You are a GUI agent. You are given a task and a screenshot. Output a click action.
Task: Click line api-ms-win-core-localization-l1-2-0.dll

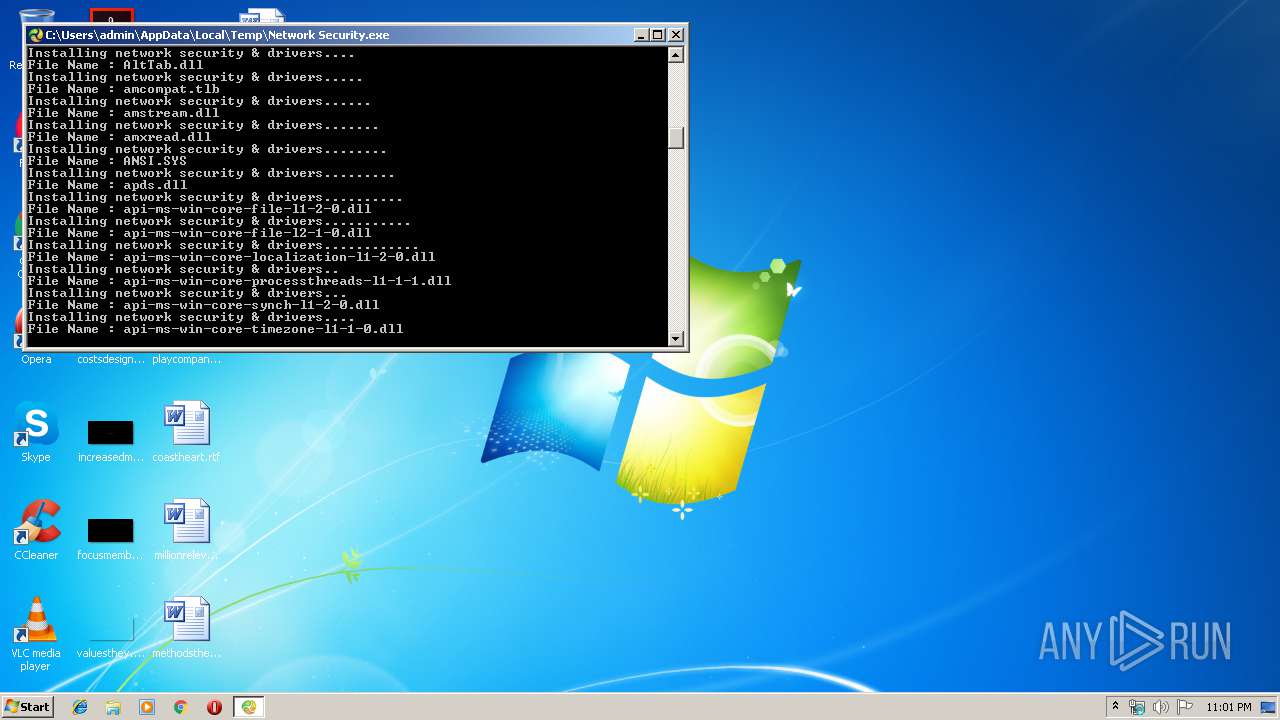coord(231,257)
